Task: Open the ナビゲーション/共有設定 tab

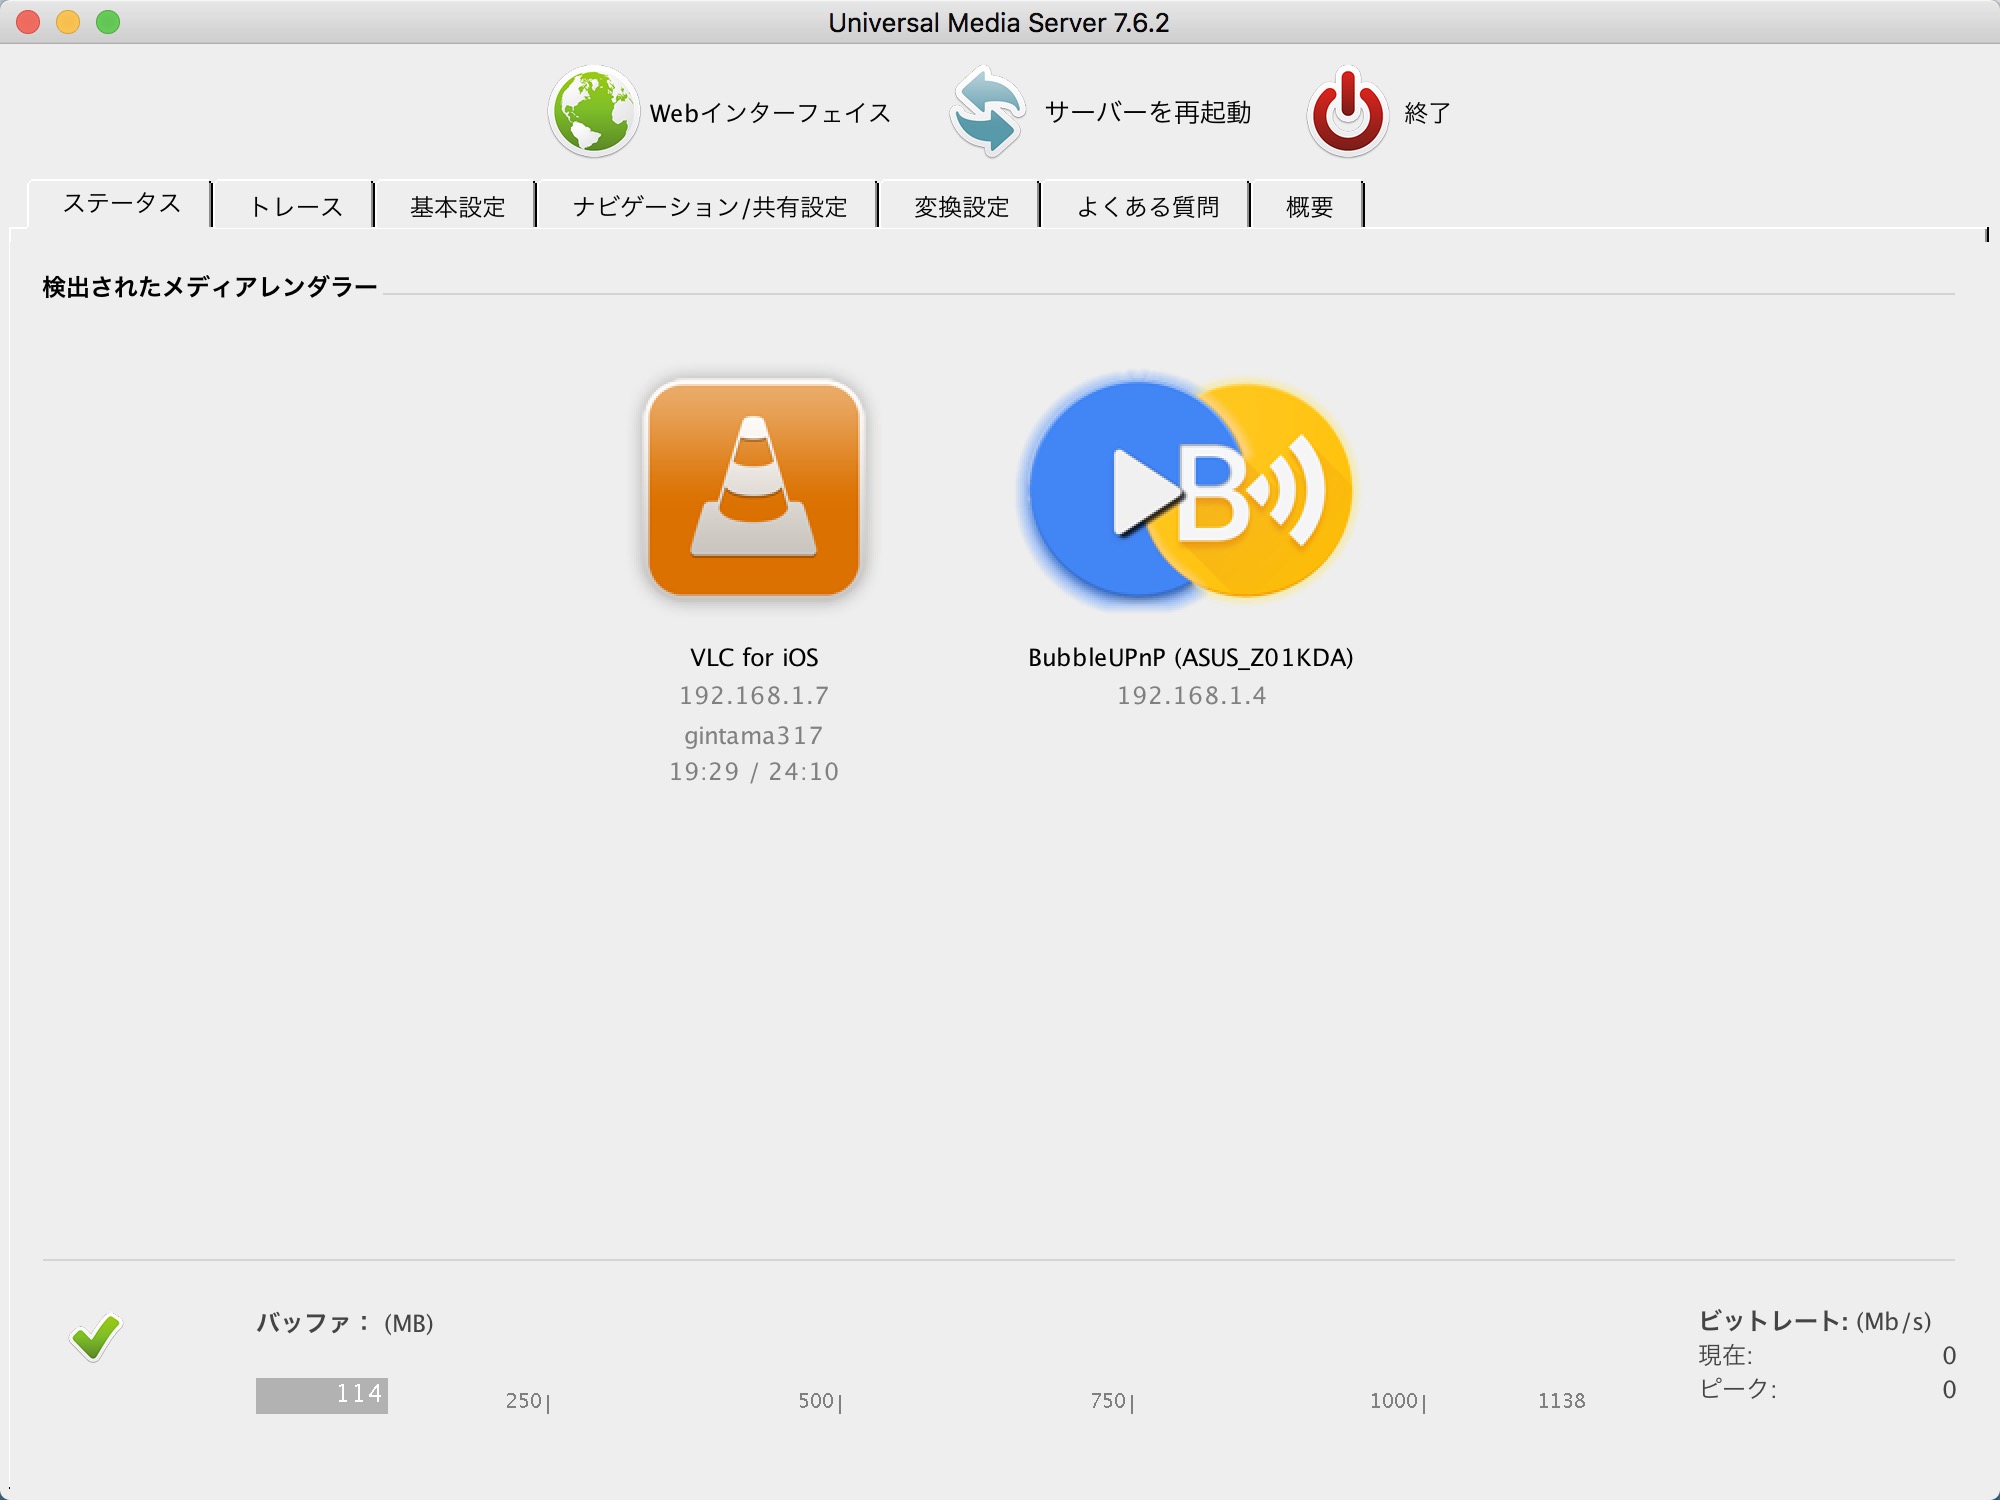Action: [x=709, y=206]
